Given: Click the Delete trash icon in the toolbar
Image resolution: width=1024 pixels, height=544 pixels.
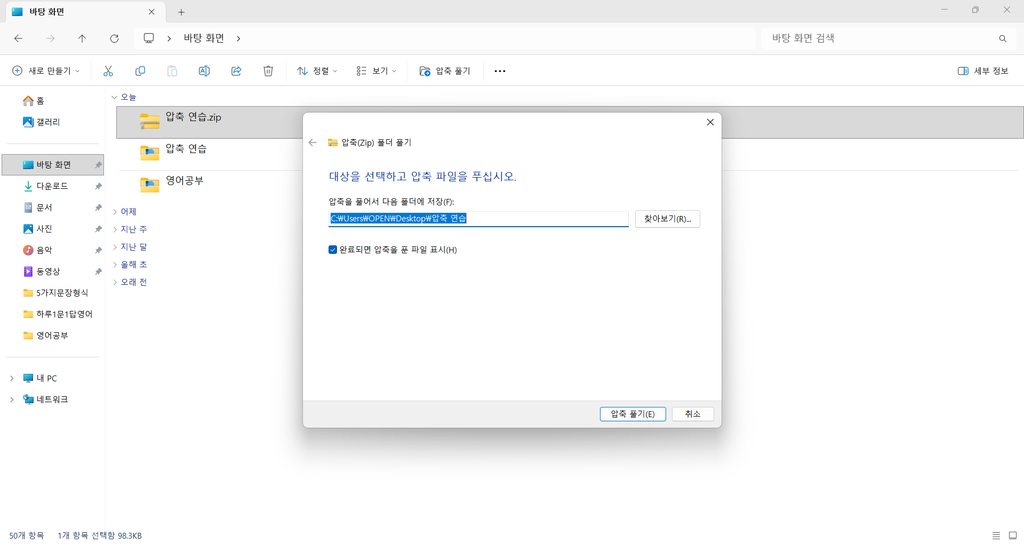Looking at the screenshot, I should click(x=268, y=71).
